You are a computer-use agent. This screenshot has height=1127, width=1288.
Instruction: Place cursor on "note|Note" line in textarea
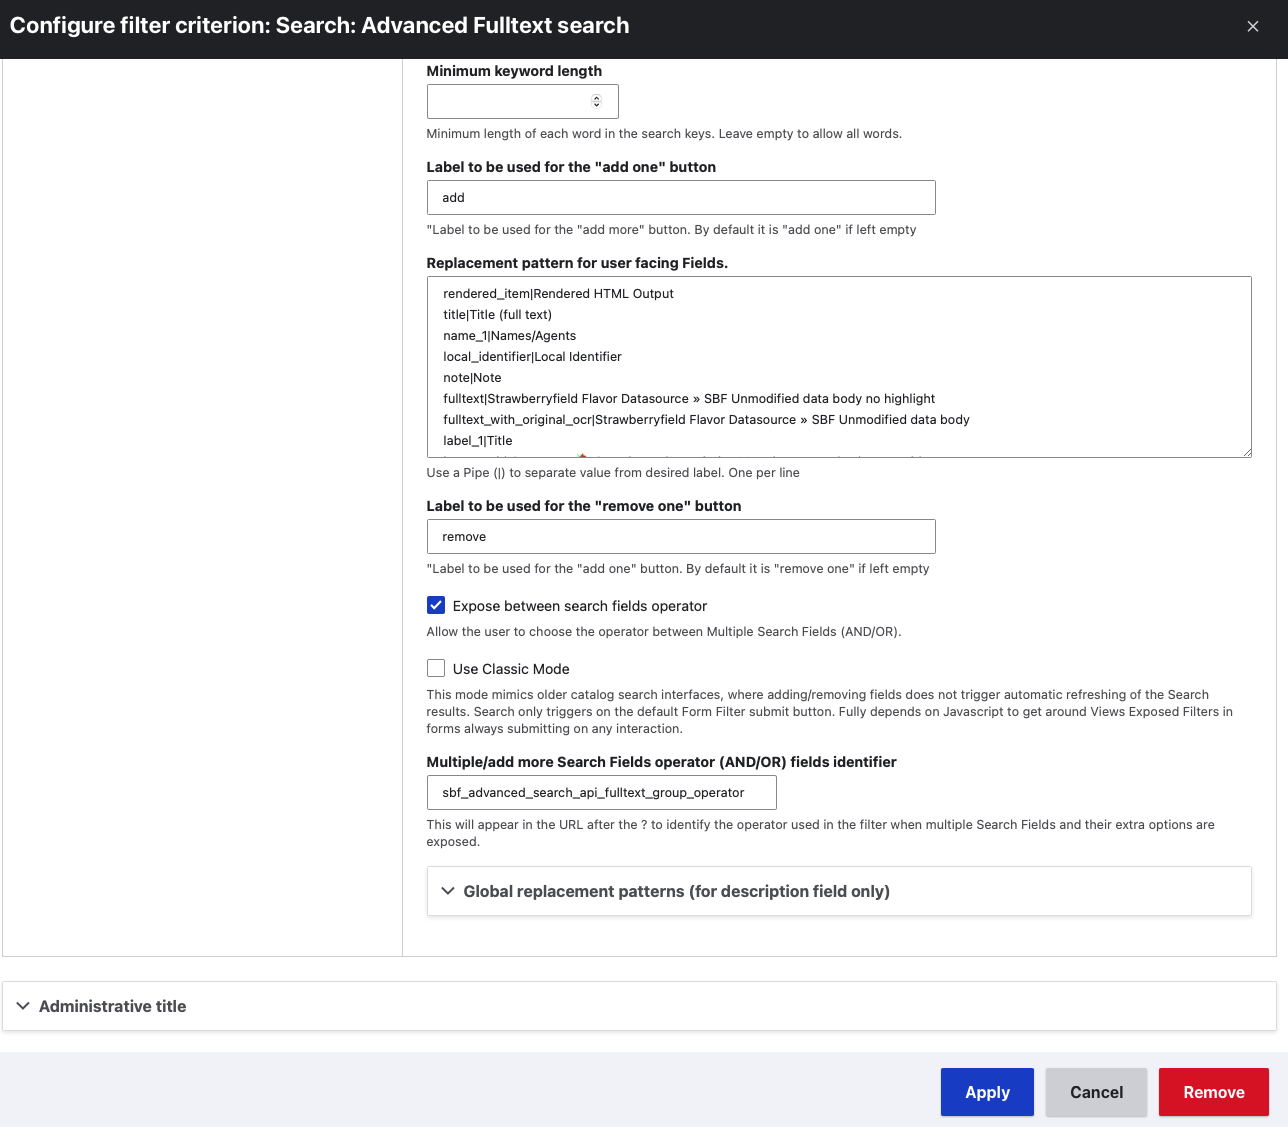(x=473, y=378)
